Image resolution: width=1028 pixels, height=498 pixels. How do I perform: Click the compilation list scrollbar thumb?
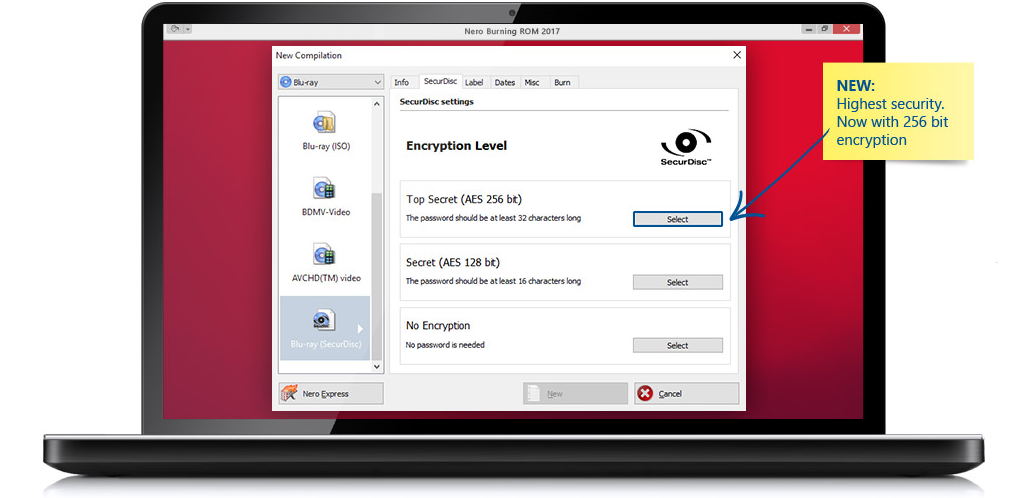tap(377, 276)
